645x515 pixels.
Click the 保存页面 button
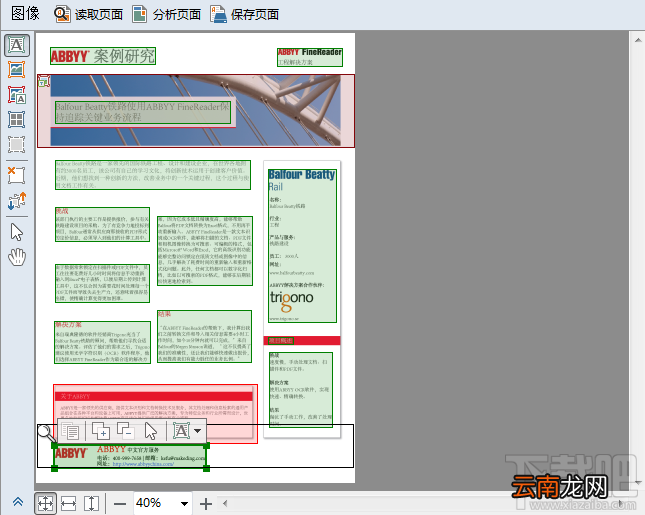(245, 14)
